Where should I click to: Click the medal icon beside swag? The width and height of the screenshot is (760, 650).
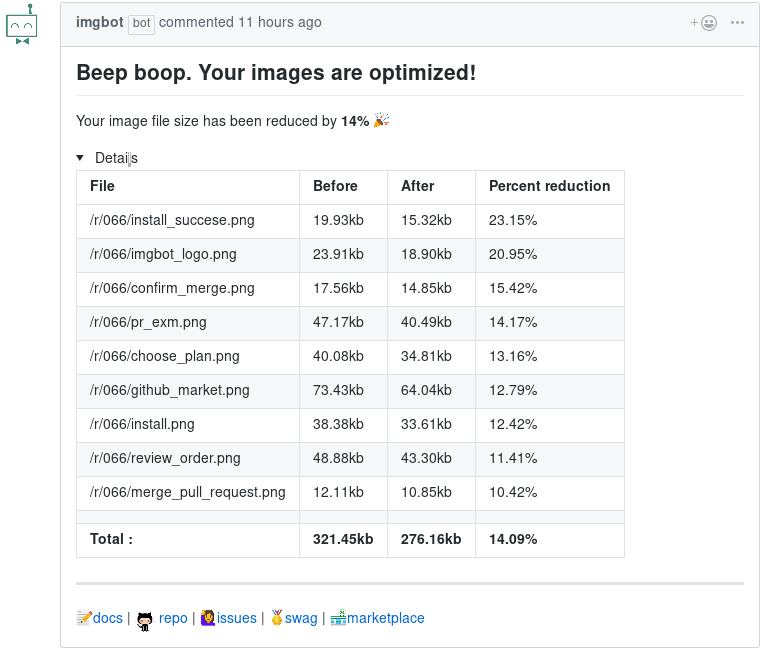(x=277, y=618)
